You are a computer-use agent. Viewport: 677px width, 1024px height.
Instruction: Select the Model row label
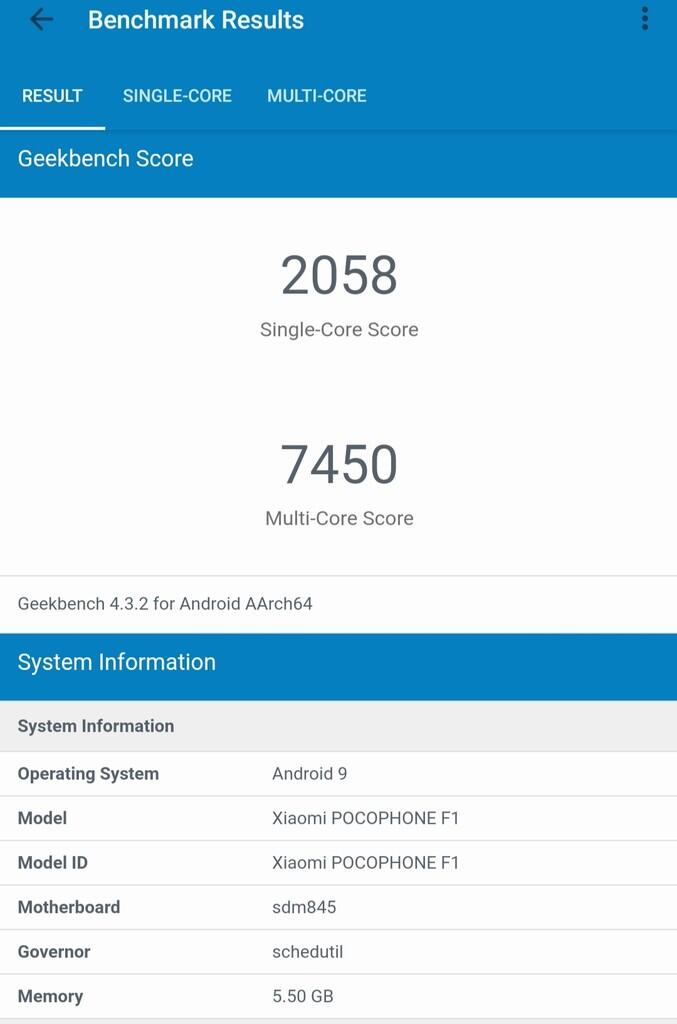(x=42, y=818)
